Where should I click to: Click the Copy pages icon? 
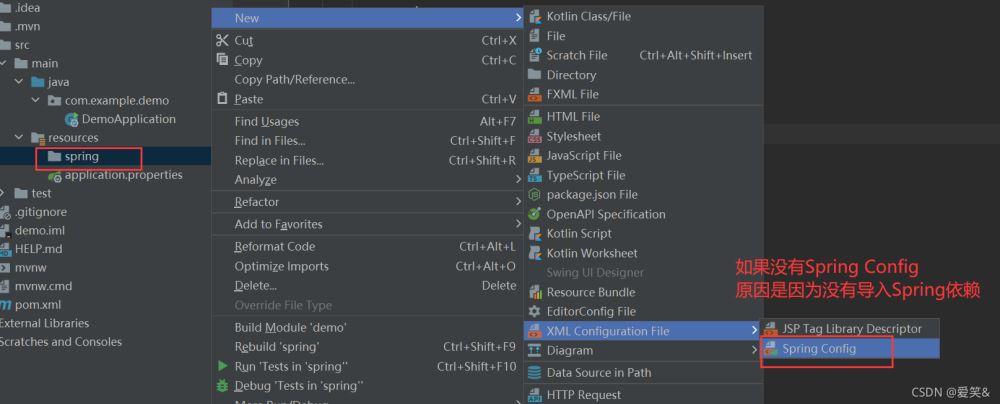[222, 59]
